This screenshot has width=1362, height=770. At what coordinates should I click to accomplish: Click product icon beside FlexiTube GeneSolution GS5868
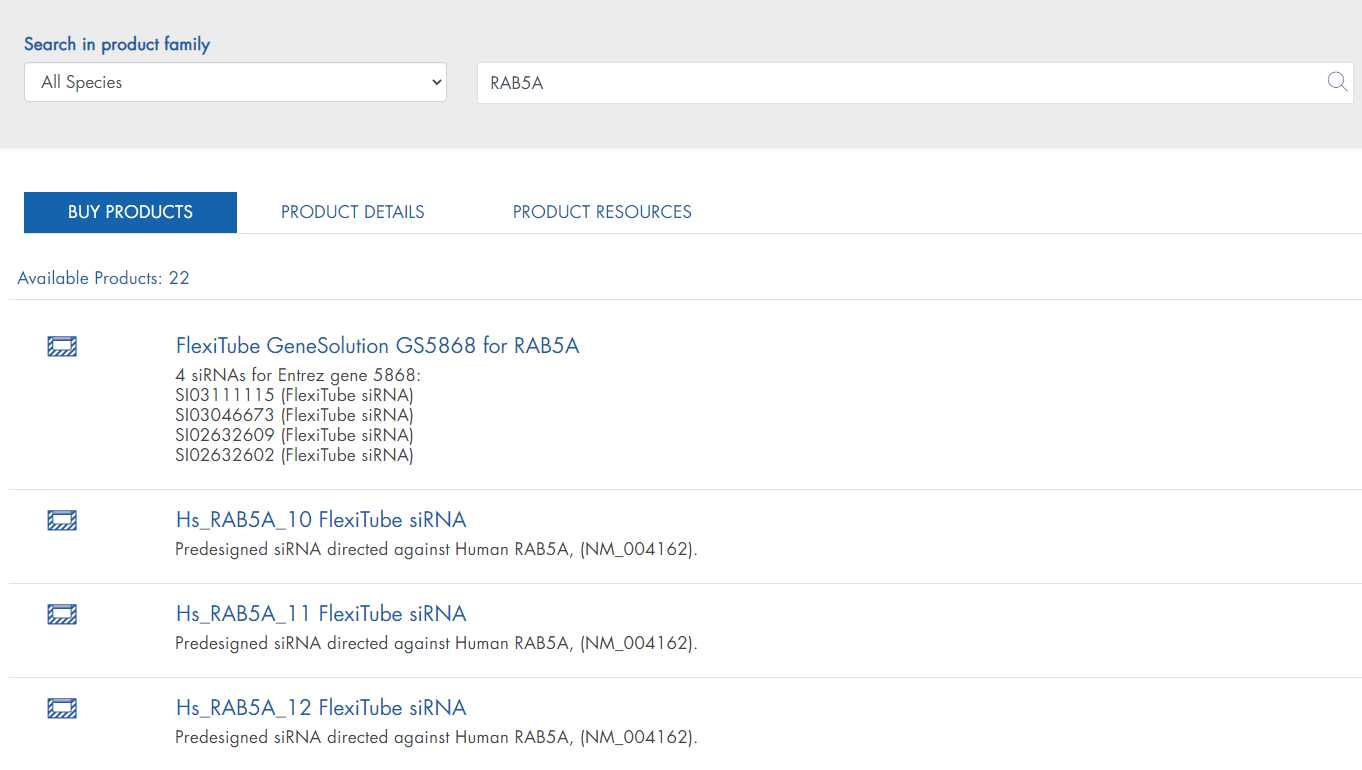[x=62, y=347]
